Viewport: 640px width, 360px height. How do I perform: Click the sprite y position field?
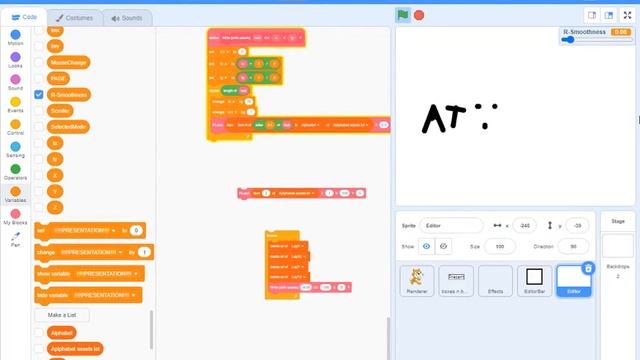(577, 225)
